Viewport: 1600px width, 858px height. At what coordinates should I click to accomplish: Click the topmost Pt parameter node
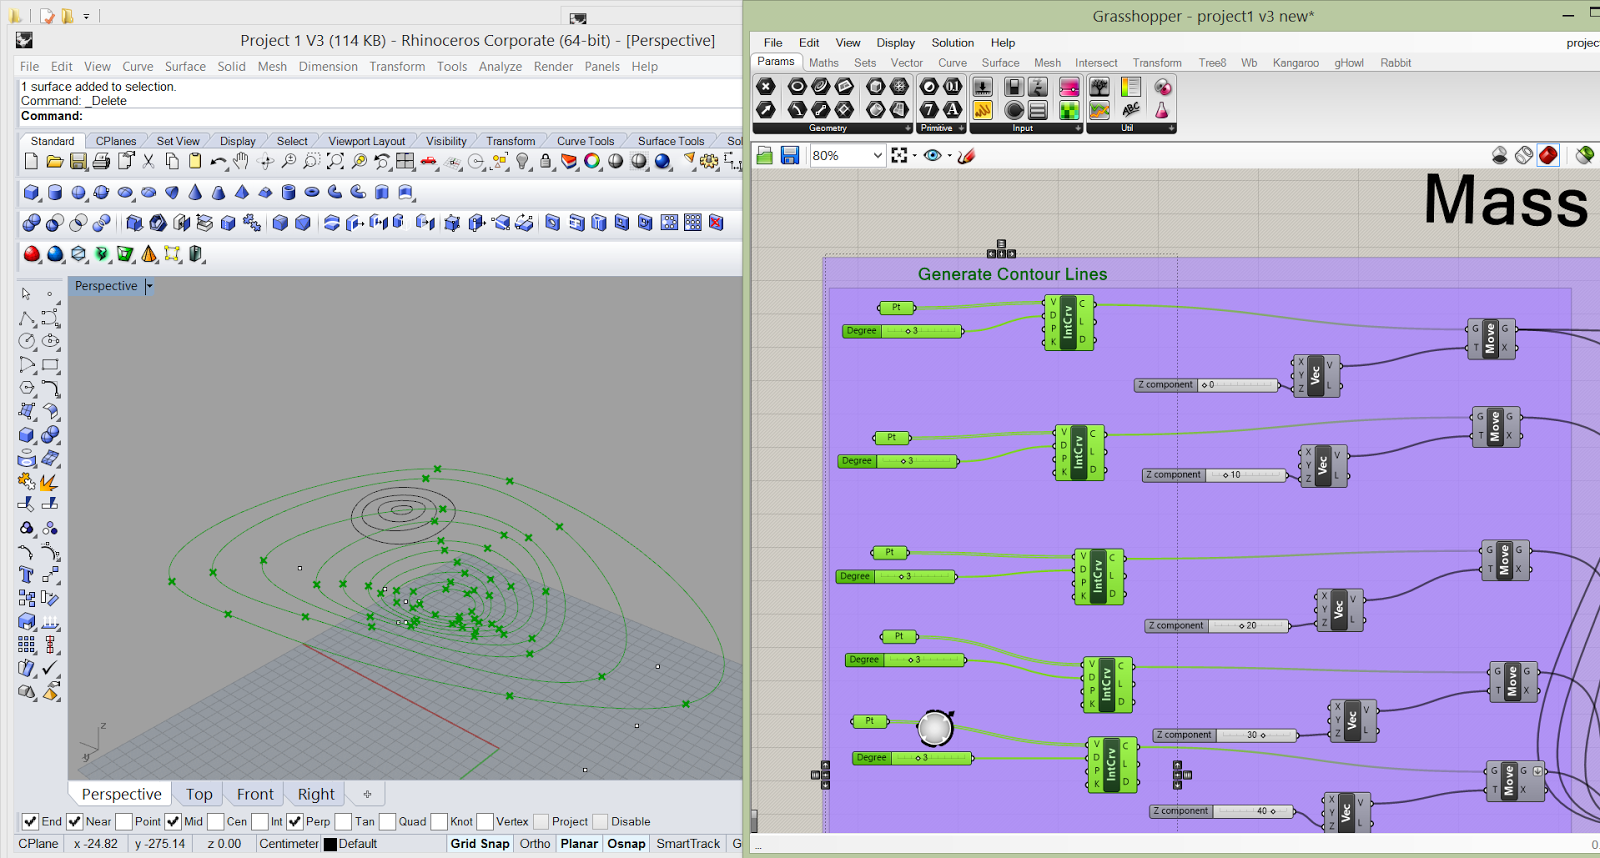point(897,308)
